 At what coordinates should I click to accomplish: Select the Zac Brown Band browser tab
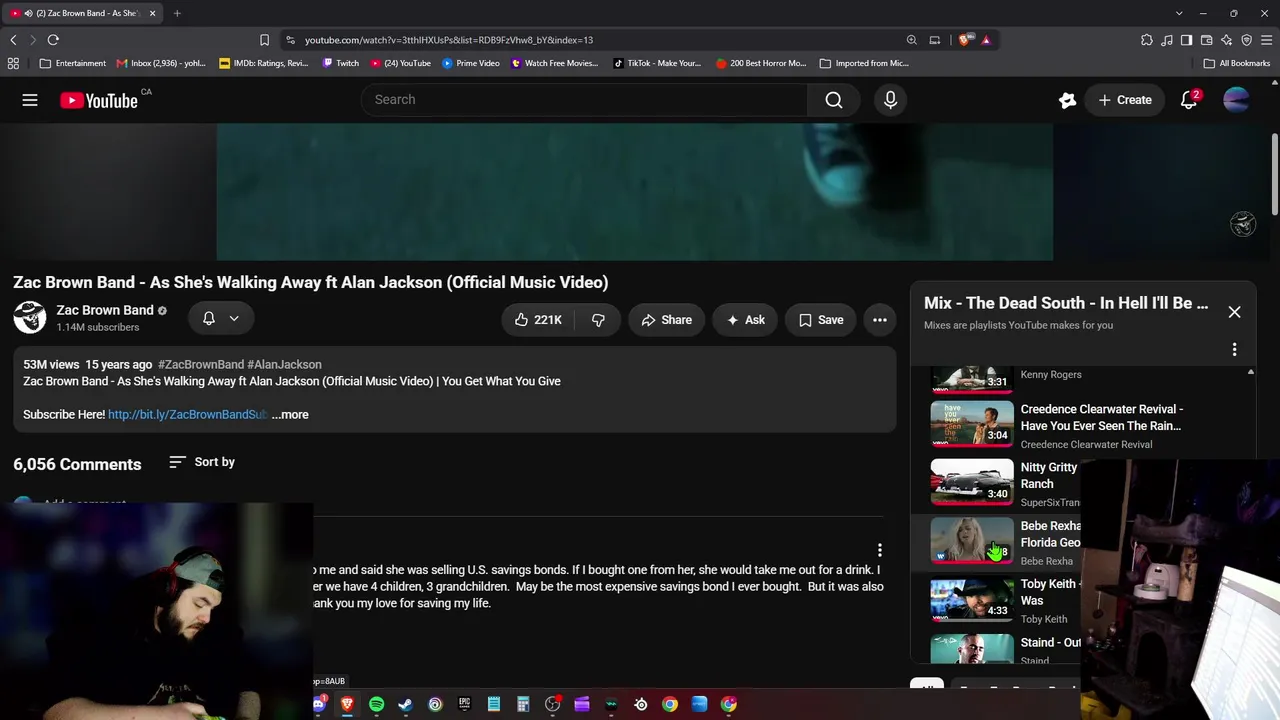point(84,13)
